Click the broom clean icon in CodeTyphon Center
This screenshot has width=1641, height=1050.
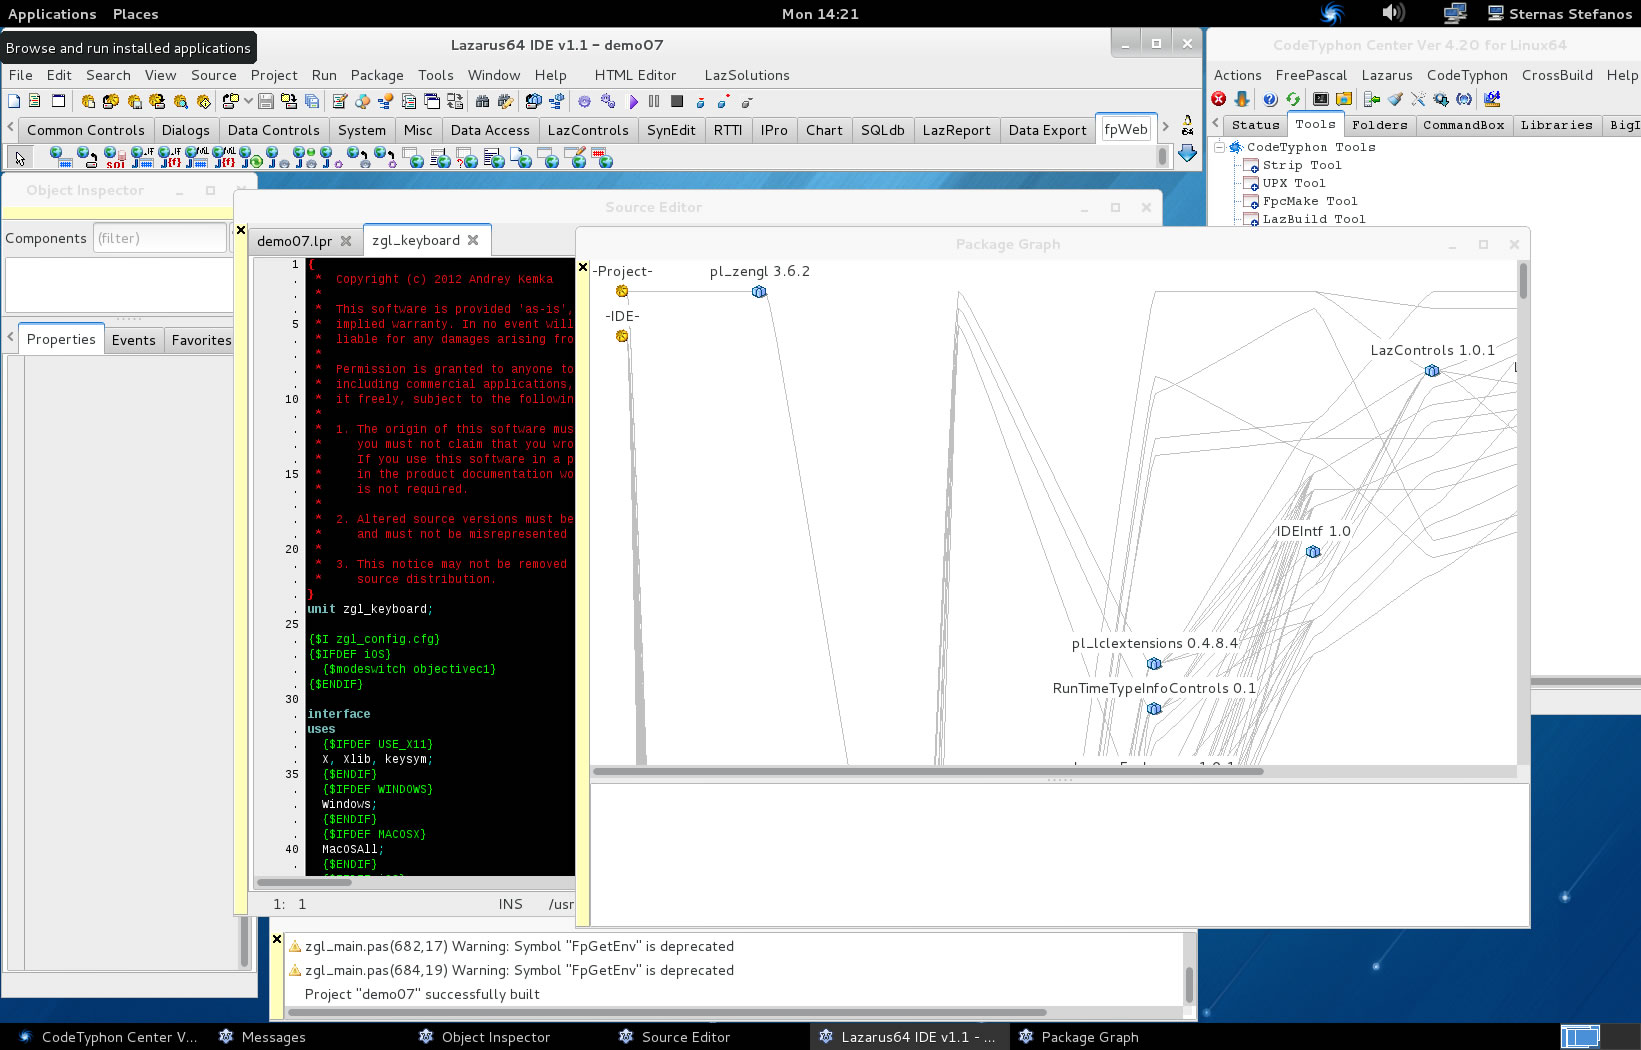click(x=1395, y=99)
